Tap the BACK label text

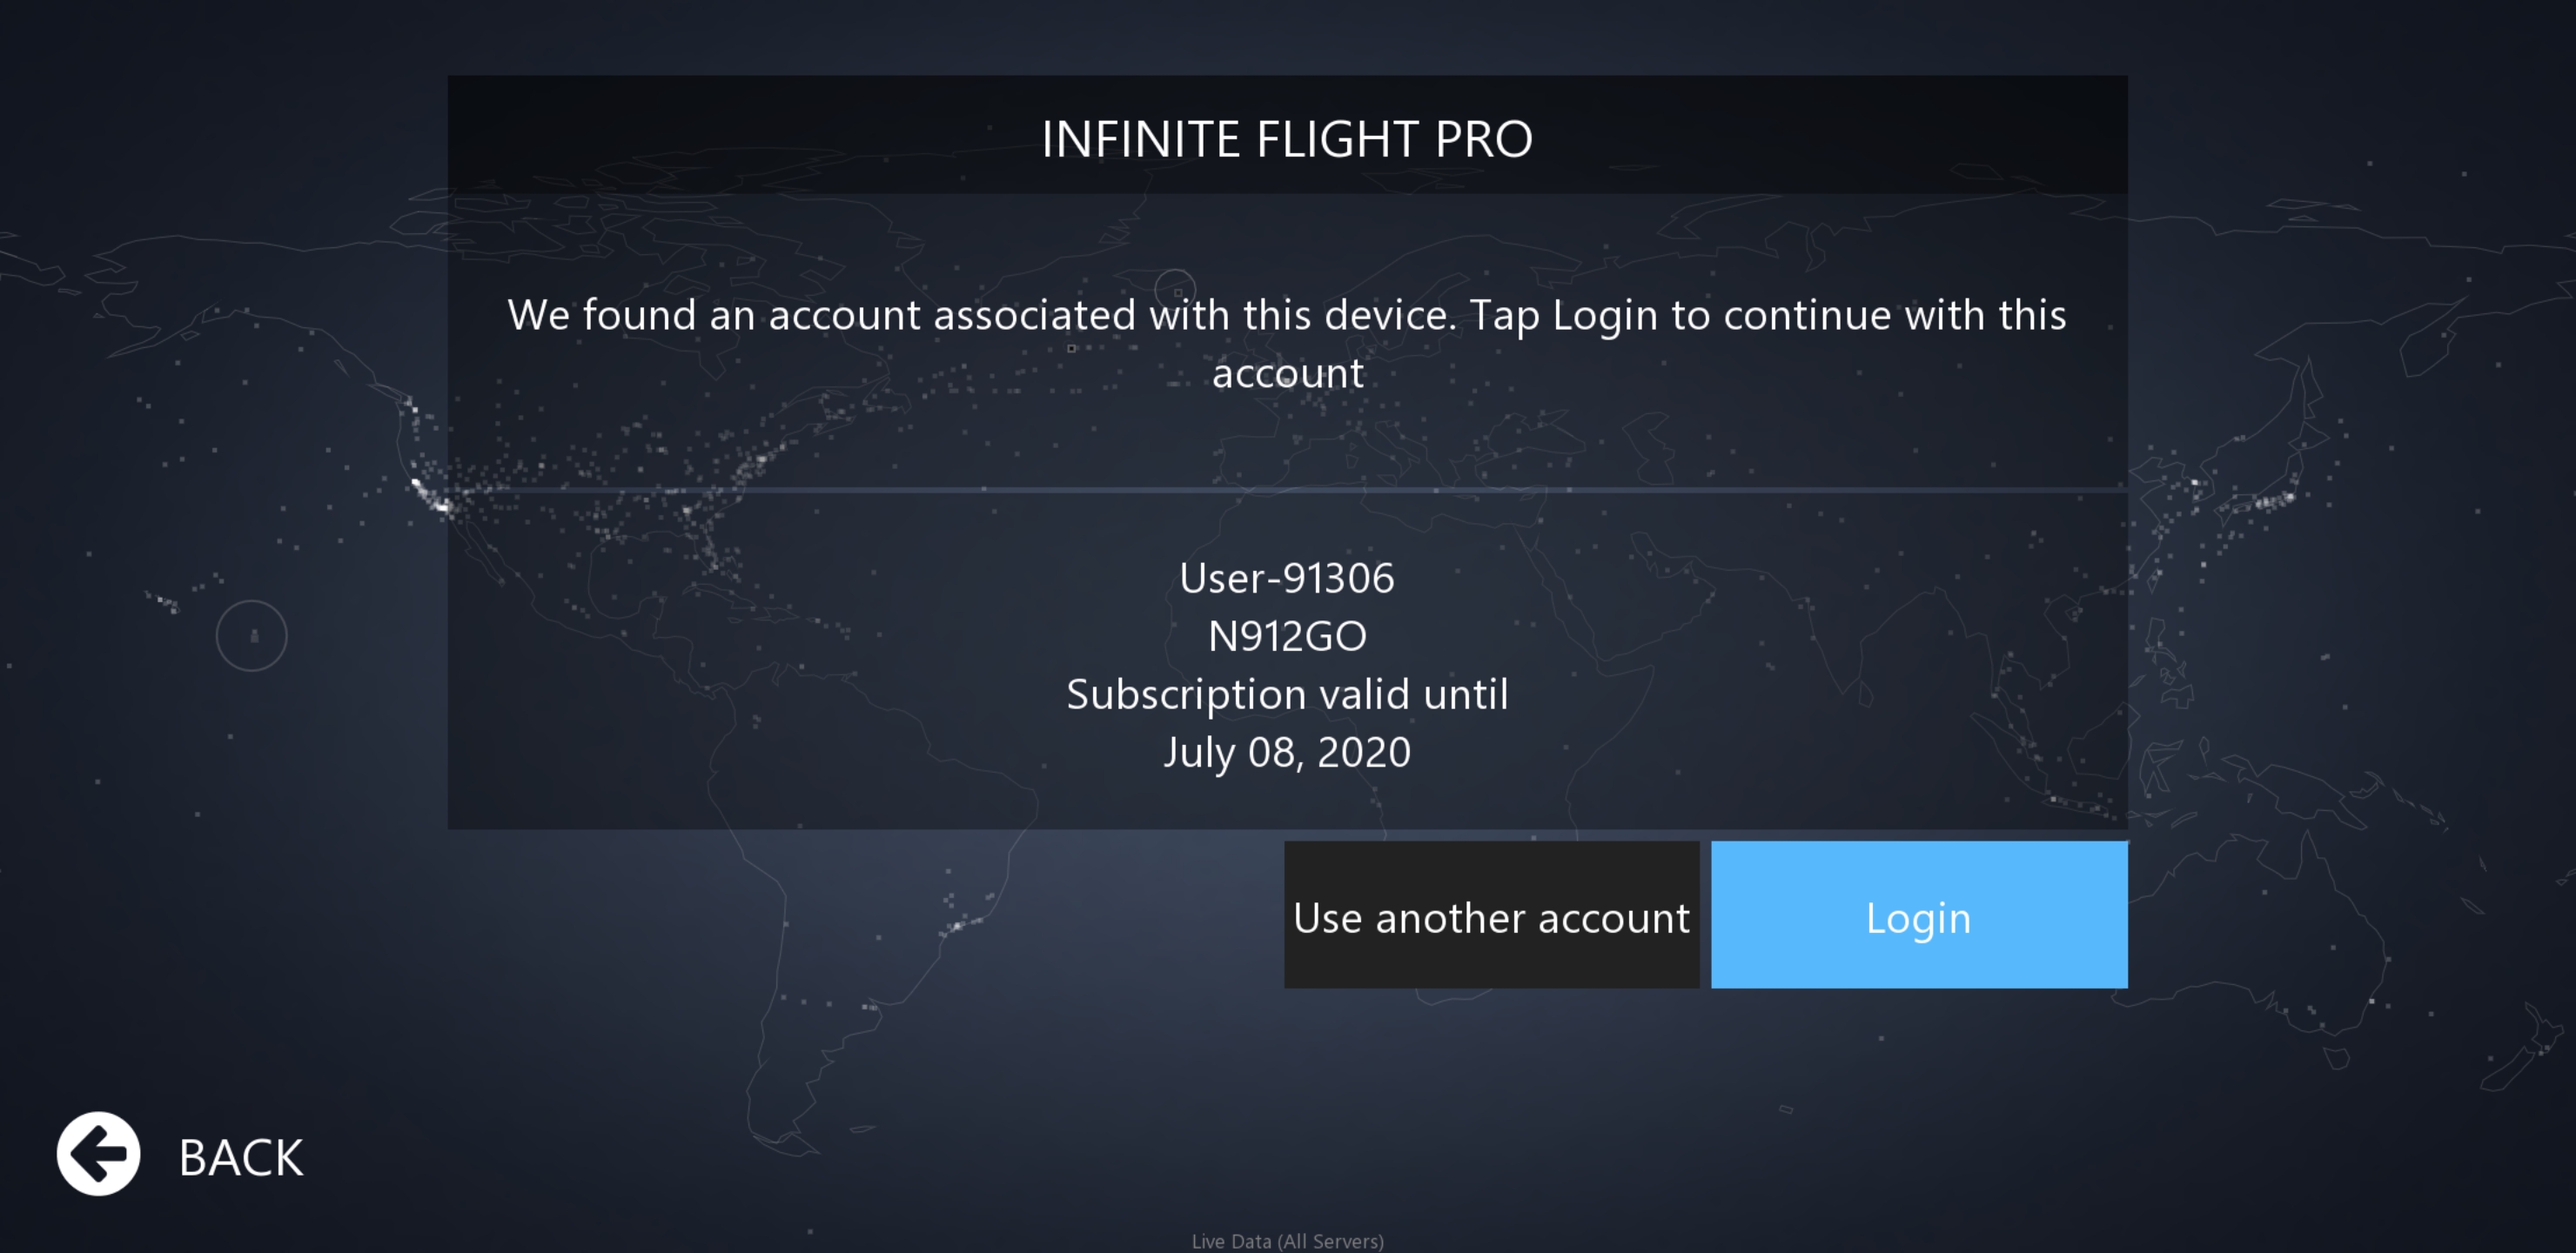(240, 1157)
